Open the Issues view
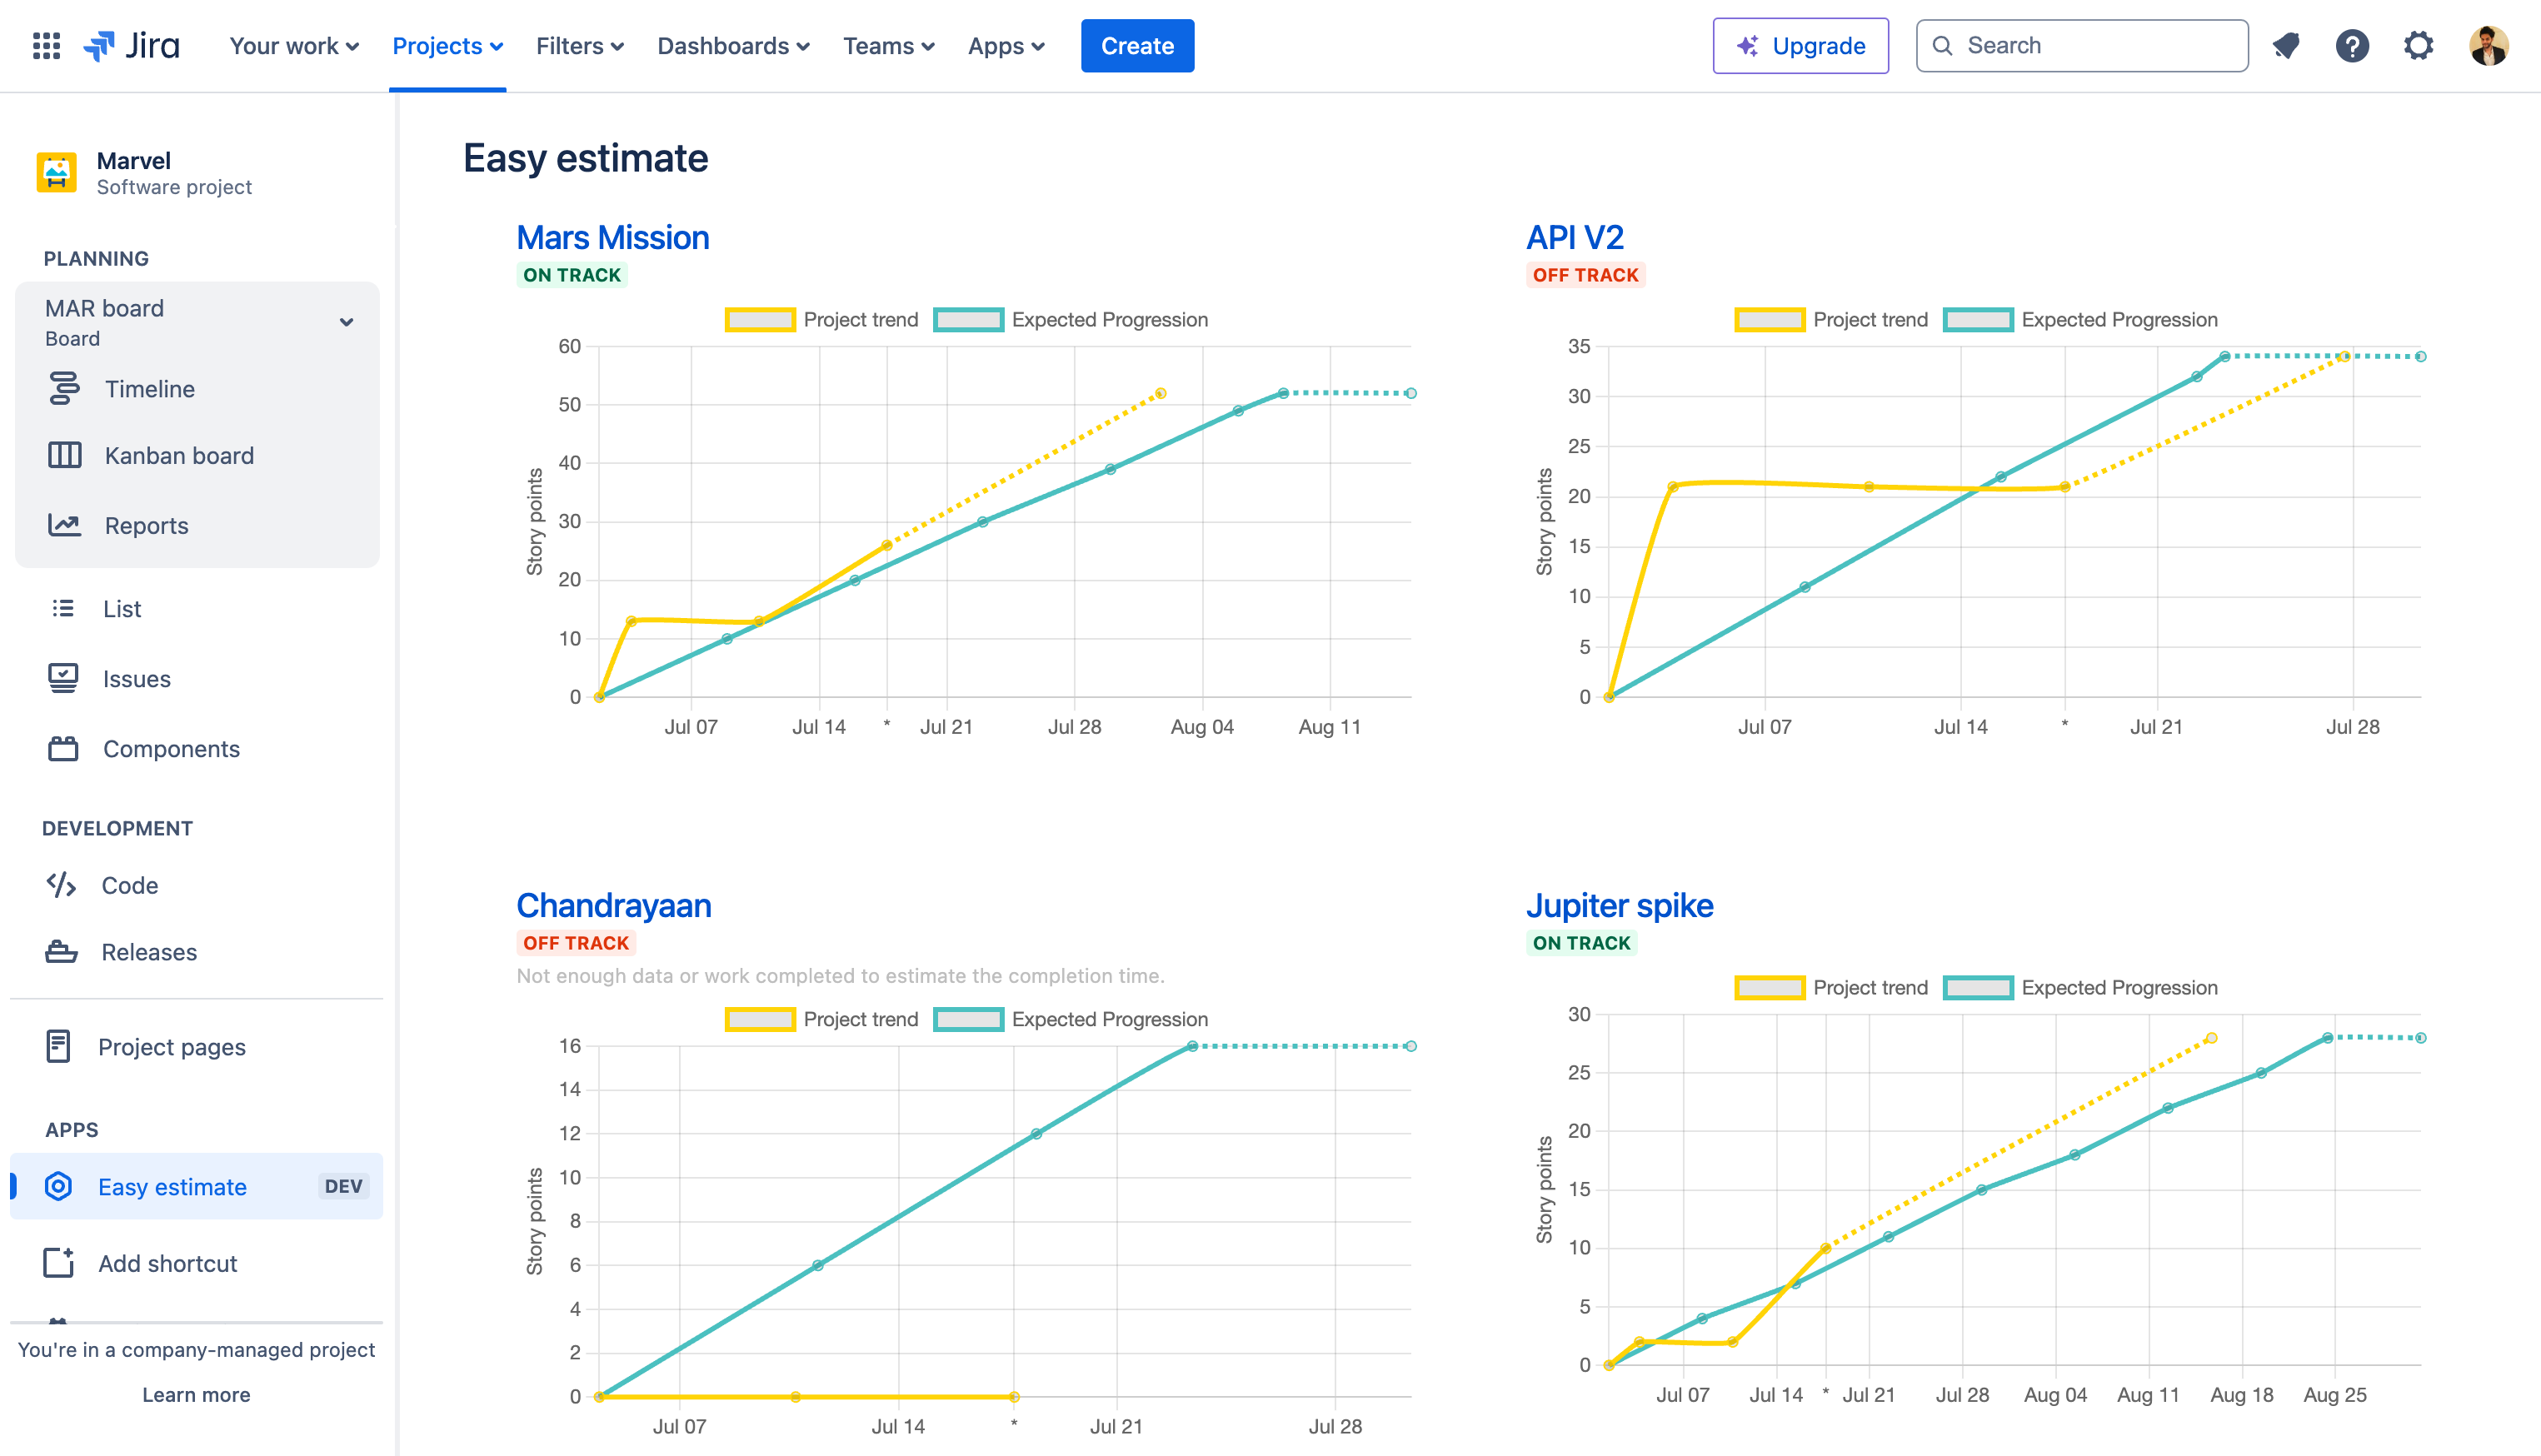This screenshot has width=2541, height=1456. (135, 678)
